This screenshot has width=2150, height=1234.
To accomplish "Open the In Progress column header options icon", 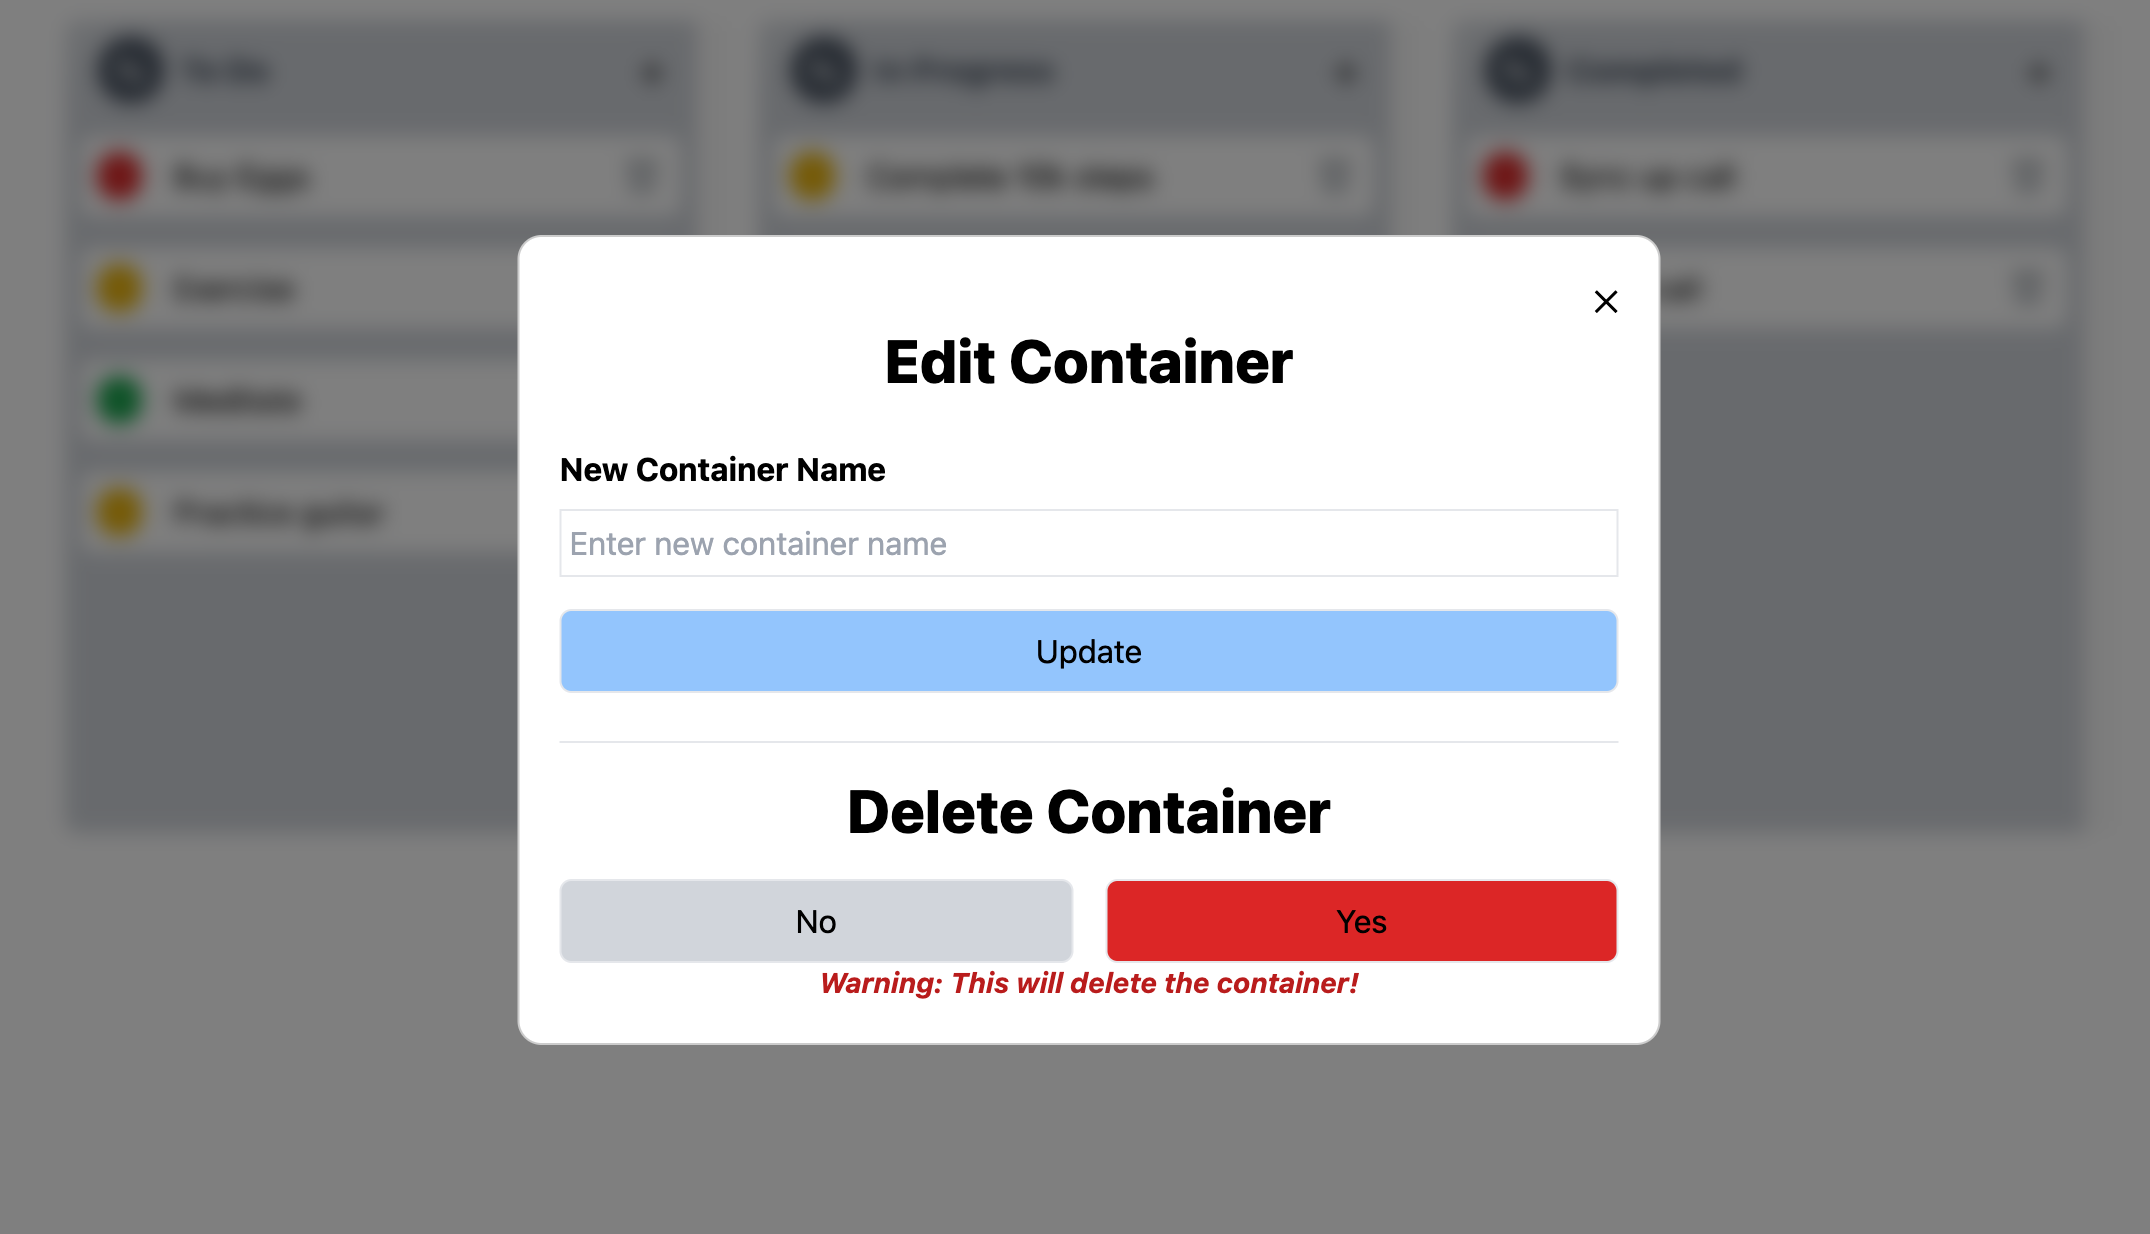I will 1346,72.
